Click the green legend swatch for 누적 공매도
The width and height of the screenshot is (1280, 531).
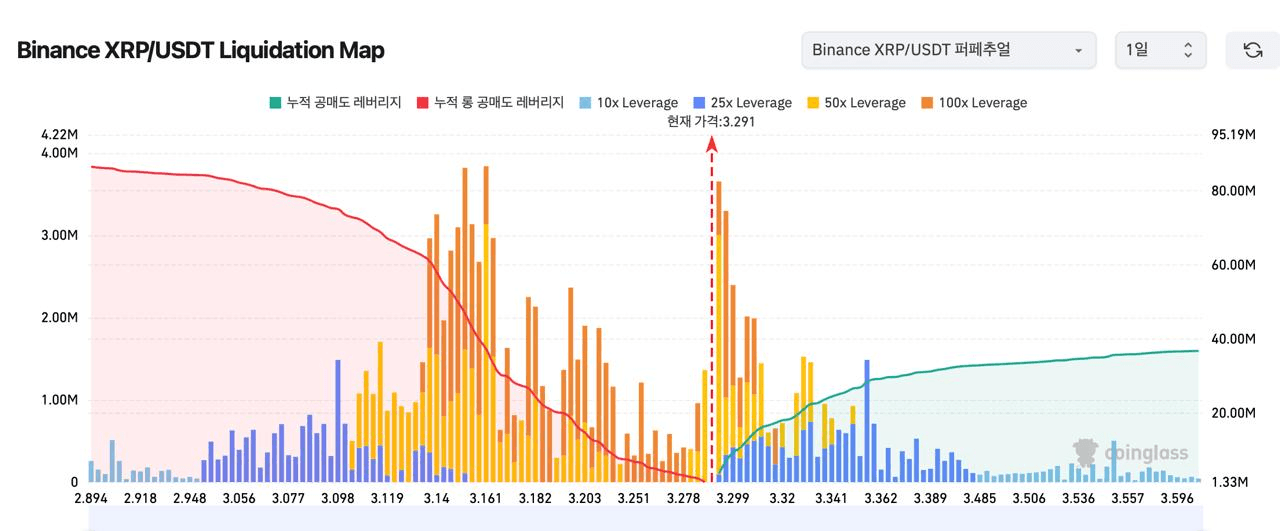(275, 103)
